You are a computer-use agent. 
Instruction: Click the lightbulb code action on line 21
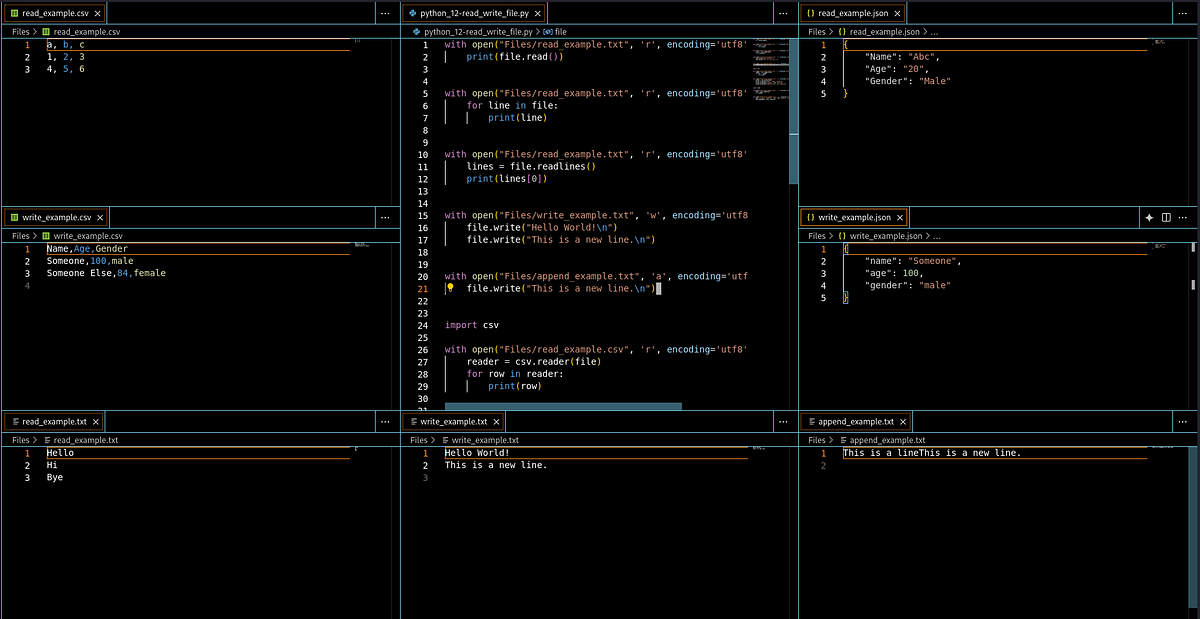coord(450,288)
